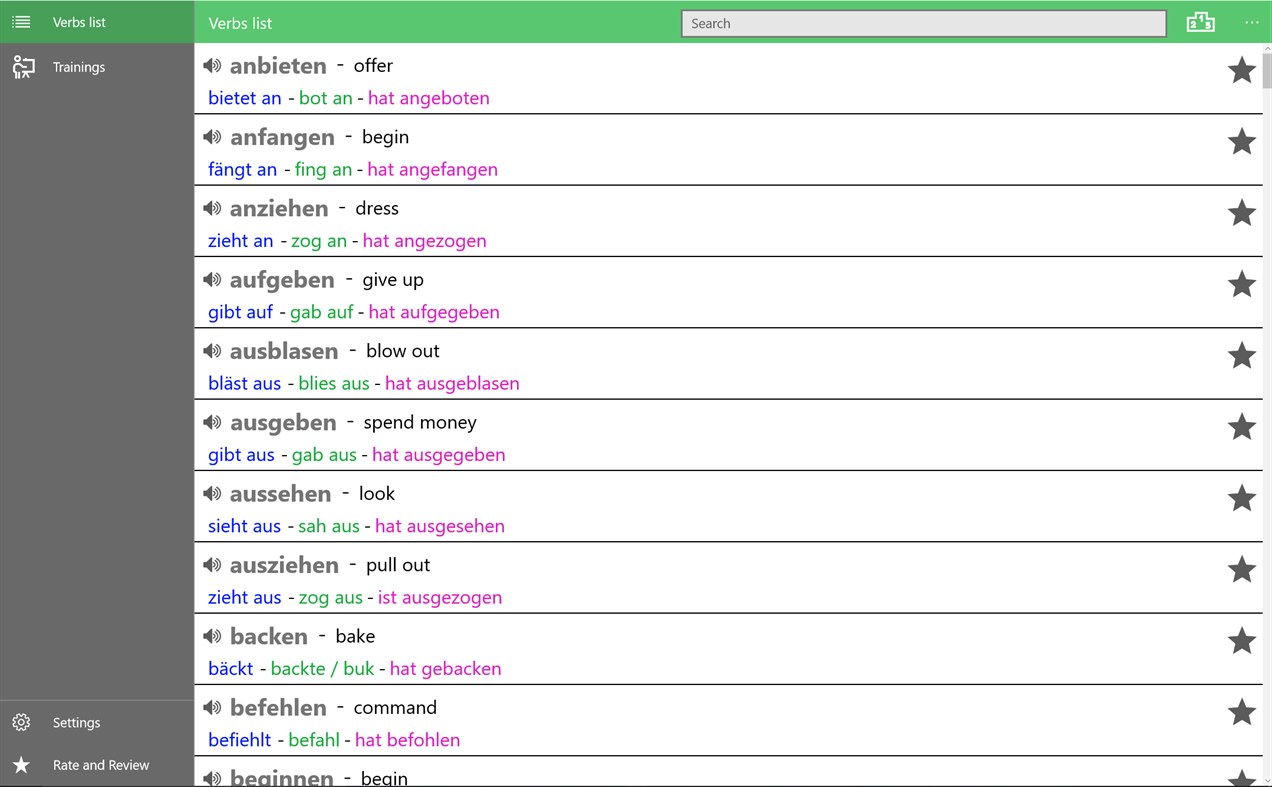Screen dimensions: 1272x787
Task: Select the Verbs list section
Action: (80, 21)
